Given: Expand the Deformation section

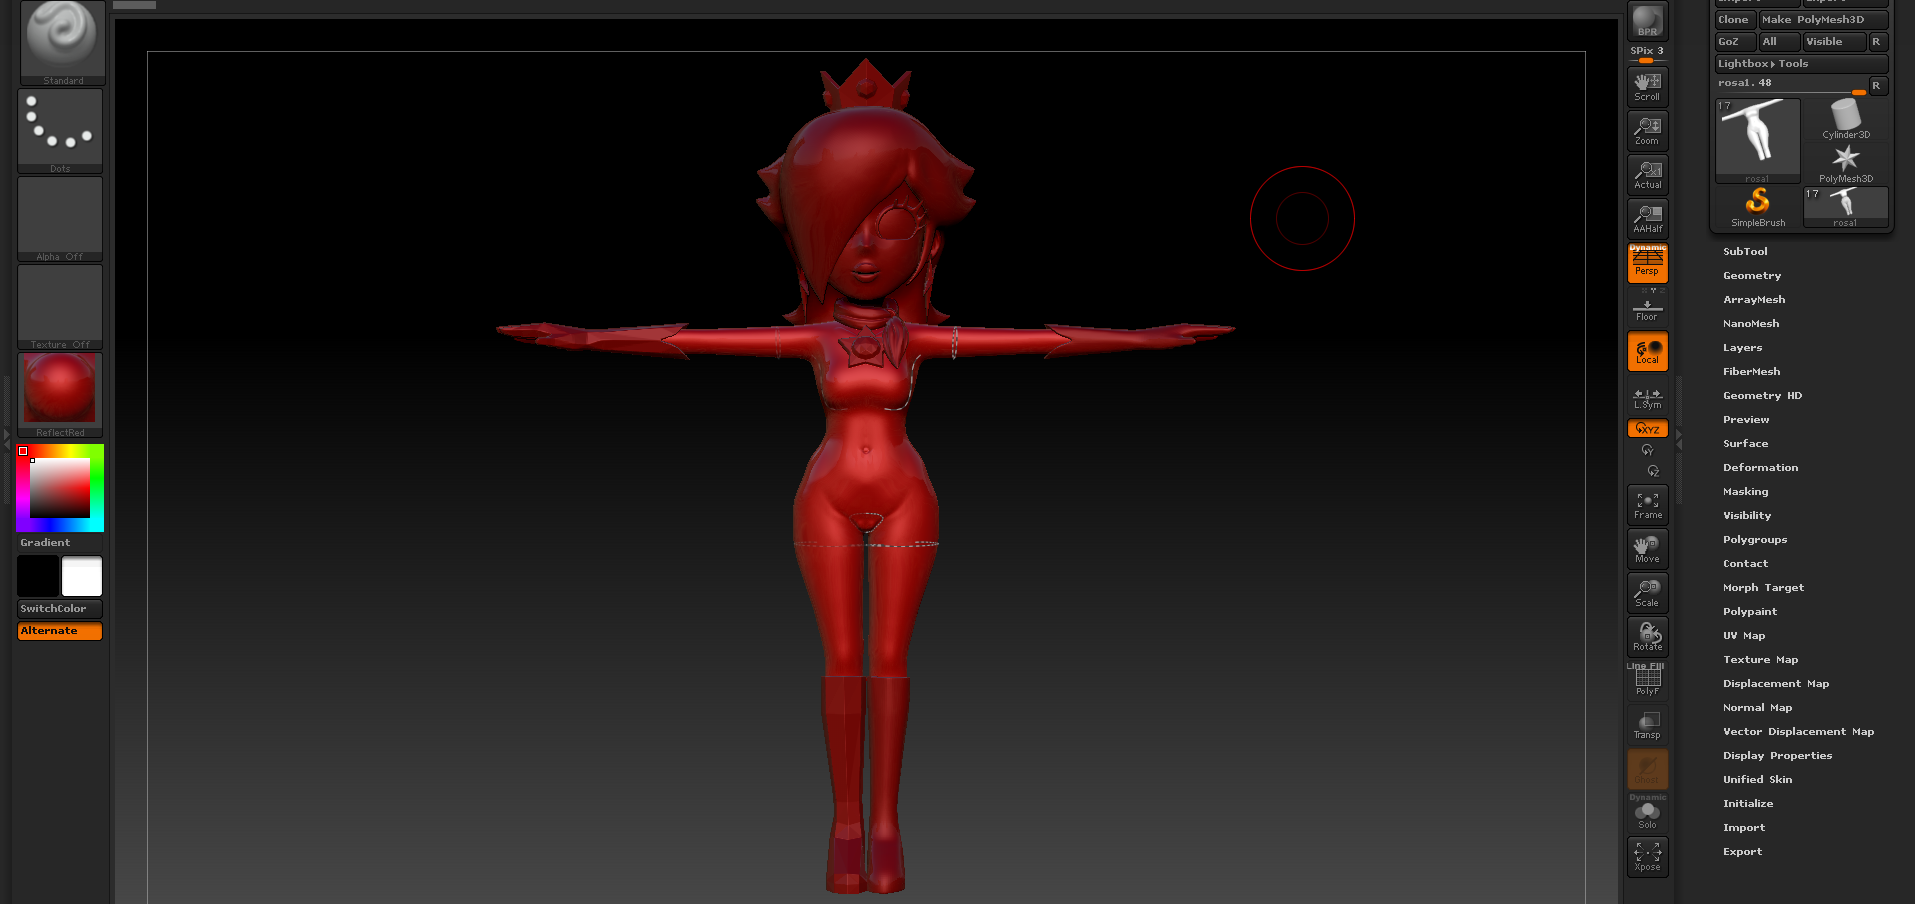Looking at the screenshot, I should pos(1761,468).
